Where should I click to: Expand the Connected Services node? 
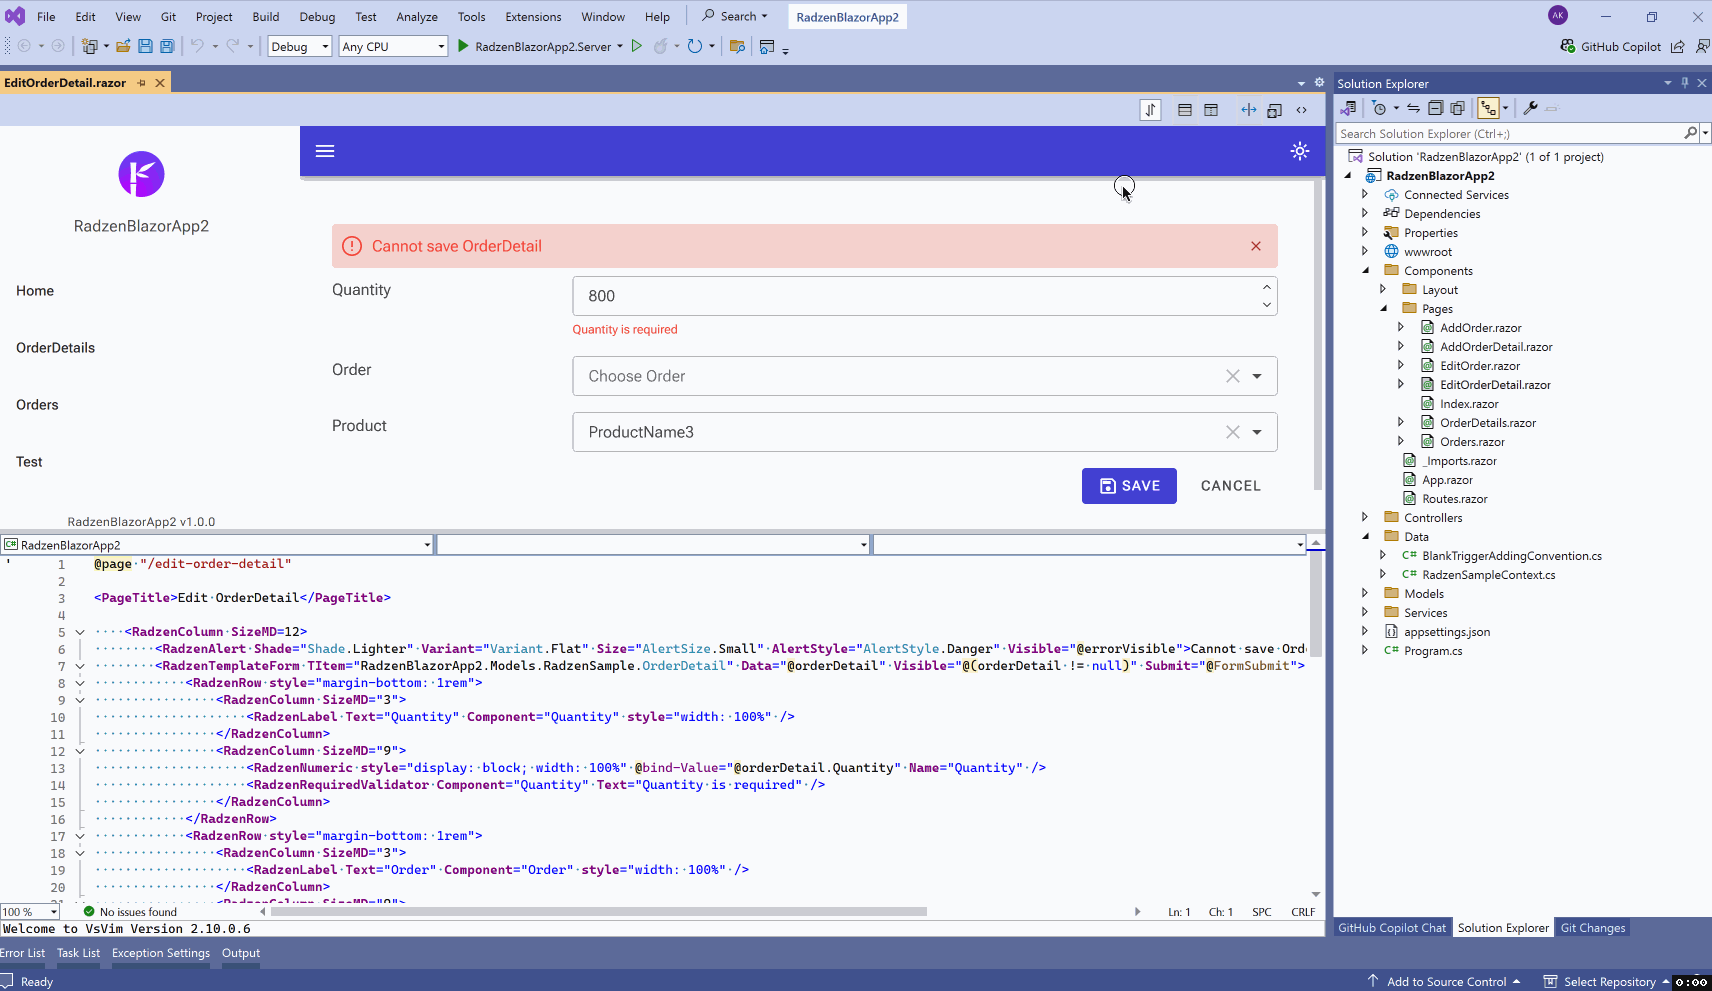tap(1365, 195)
